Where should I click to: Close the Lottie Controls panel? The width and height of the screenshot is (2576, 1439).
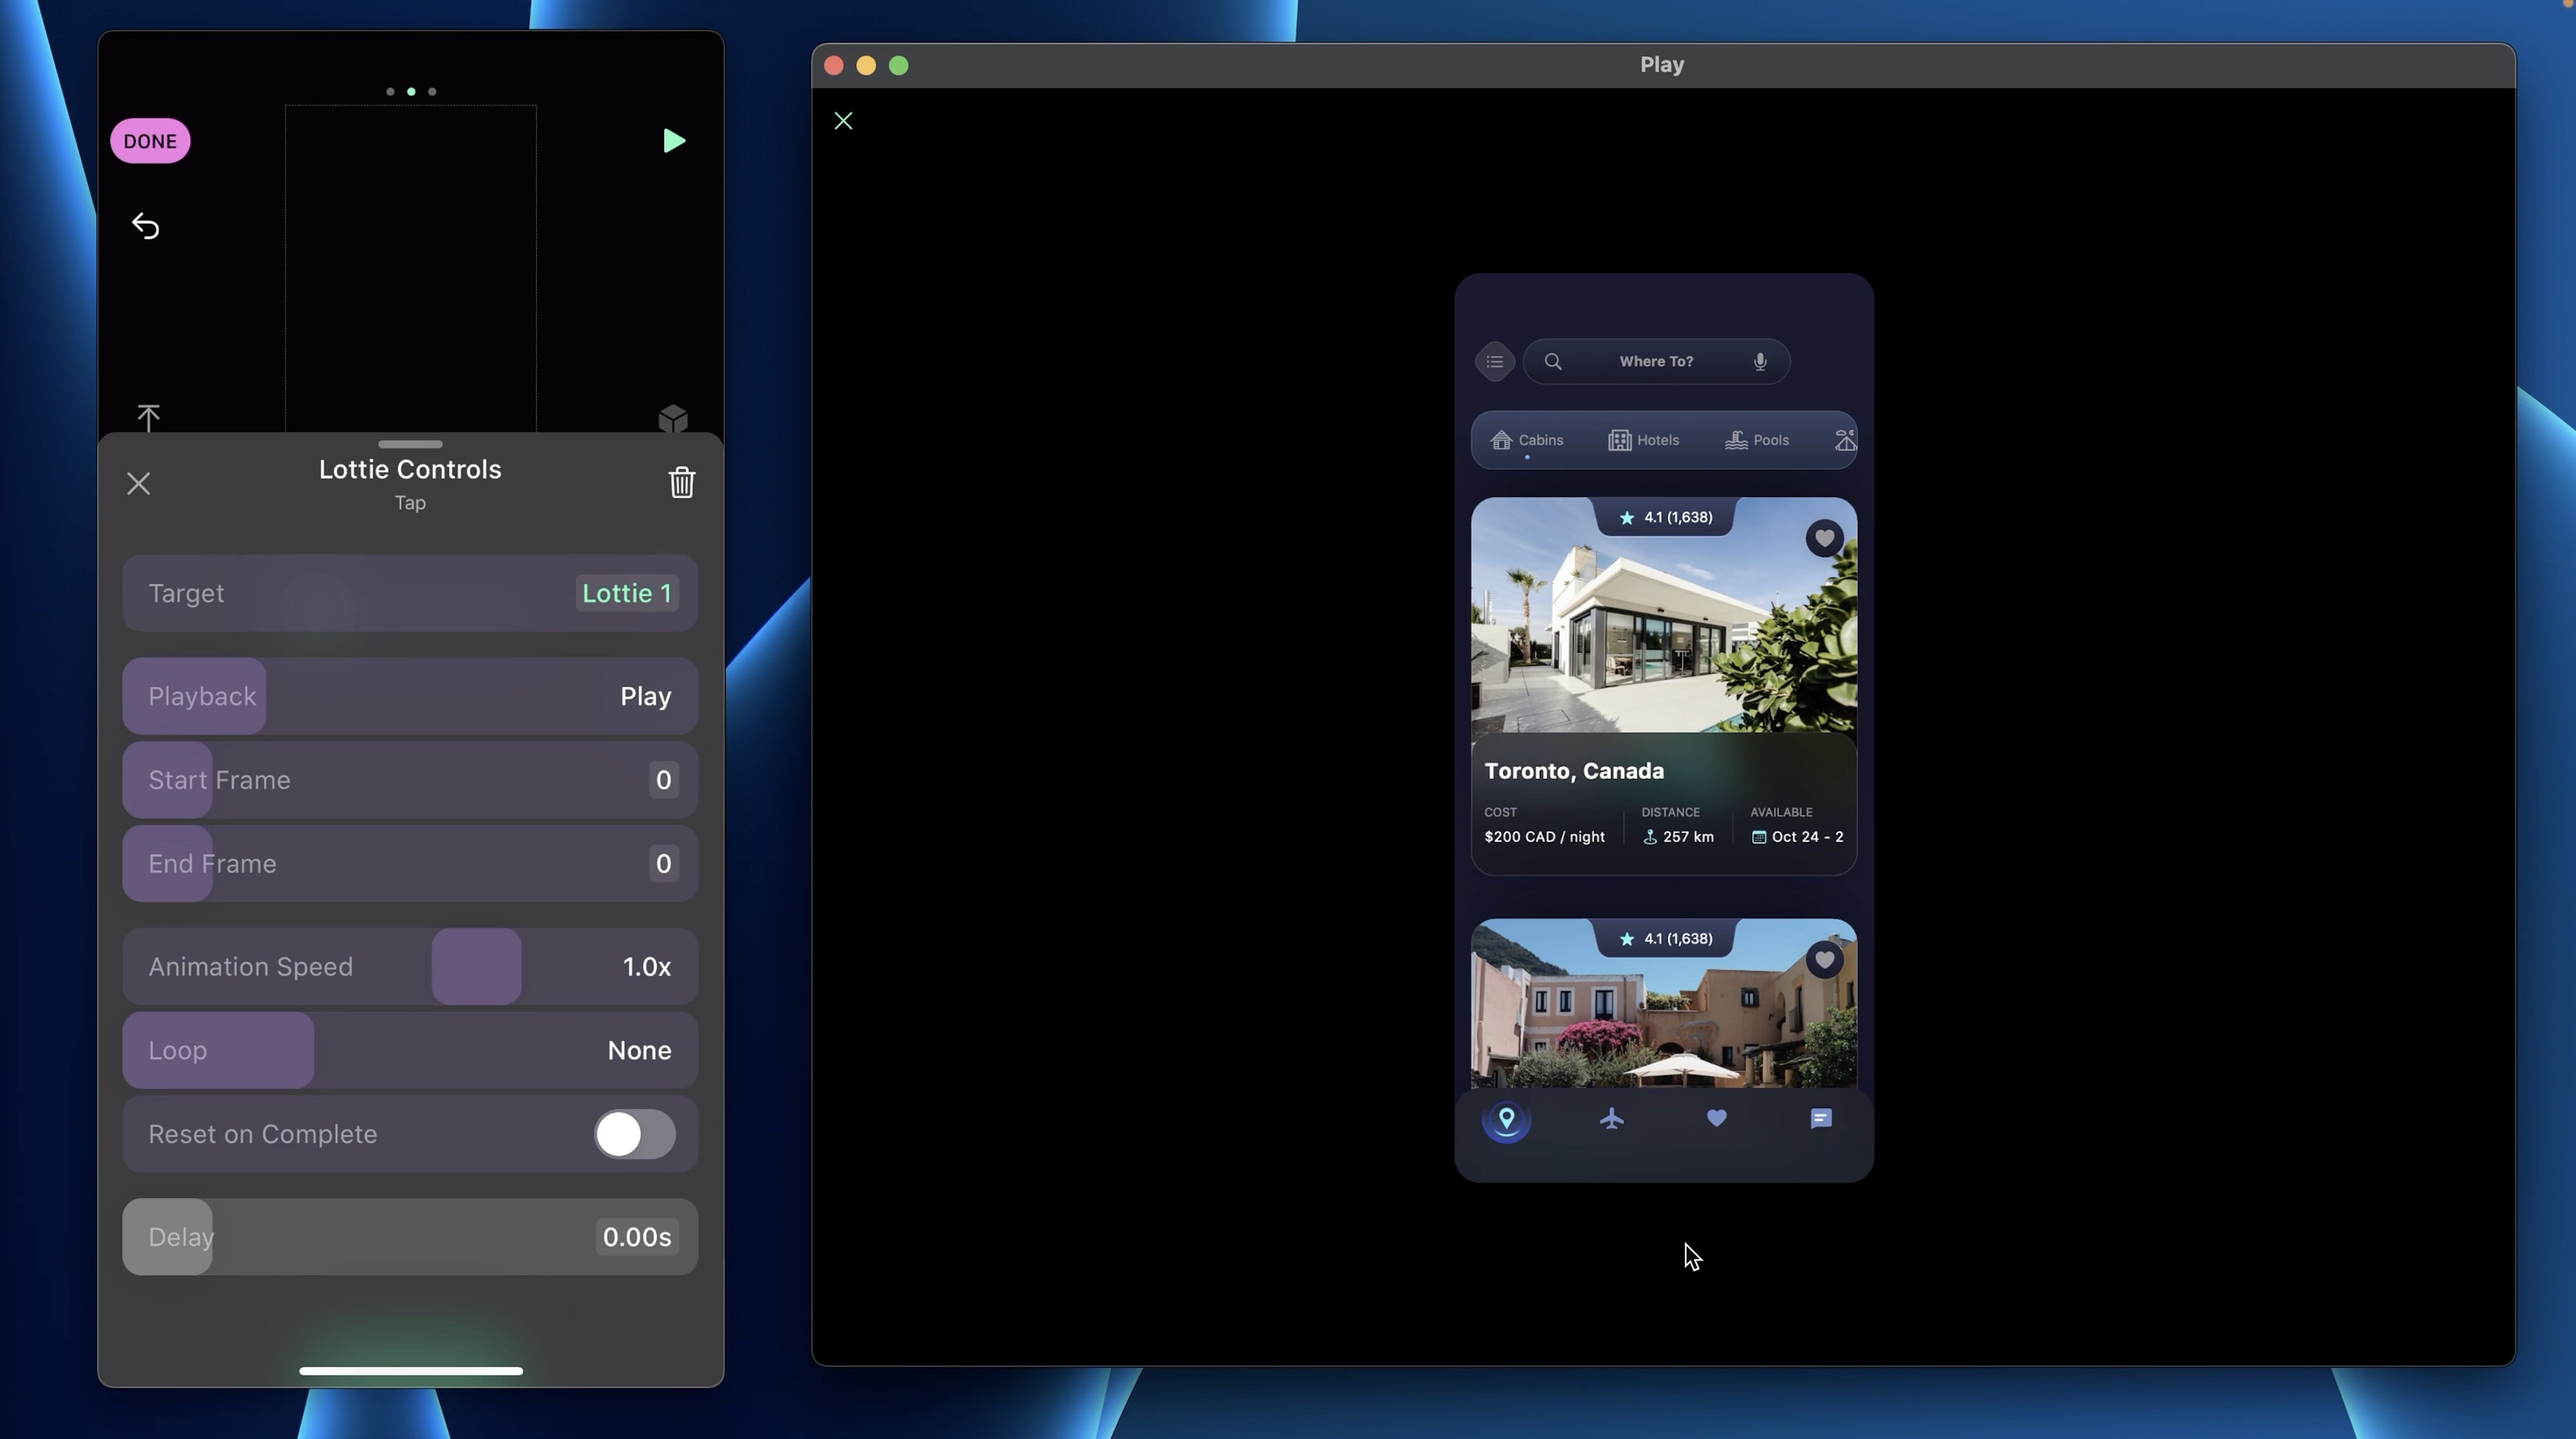tap(139, 484)
